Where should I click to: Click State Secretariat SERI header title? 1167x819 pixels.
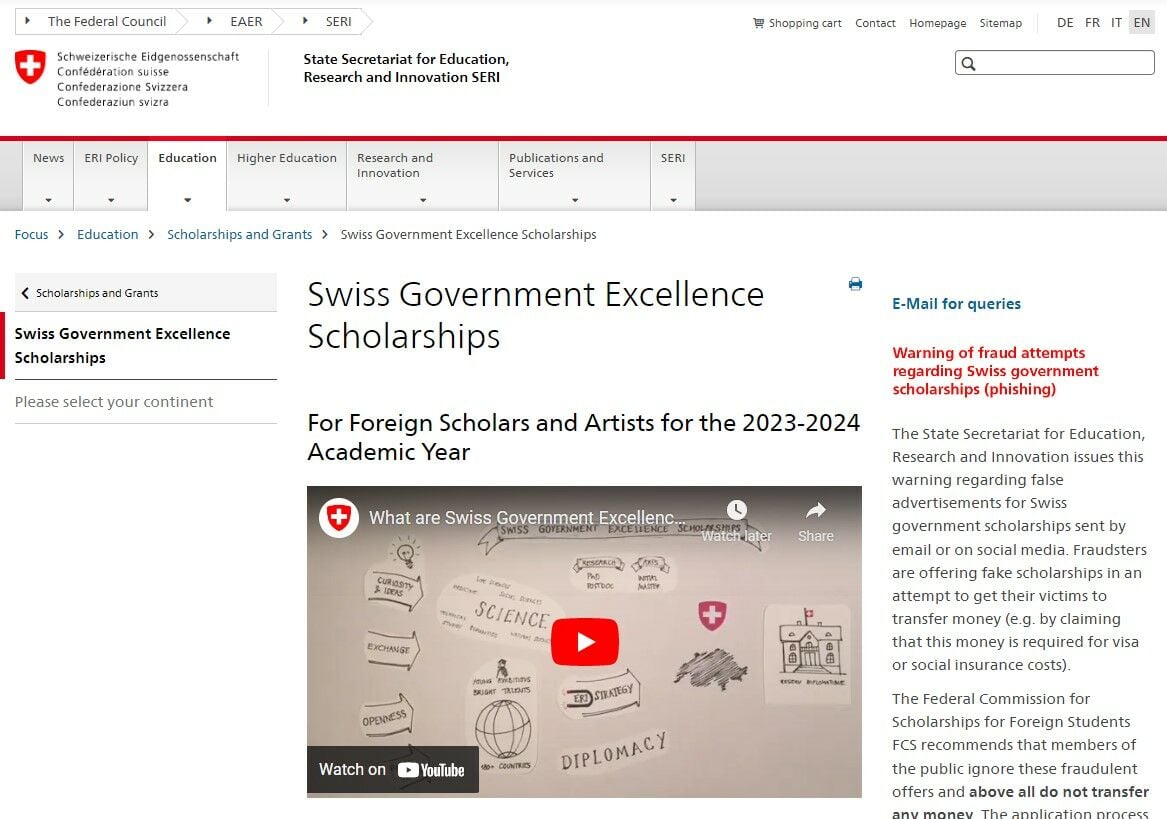(406, 68)
